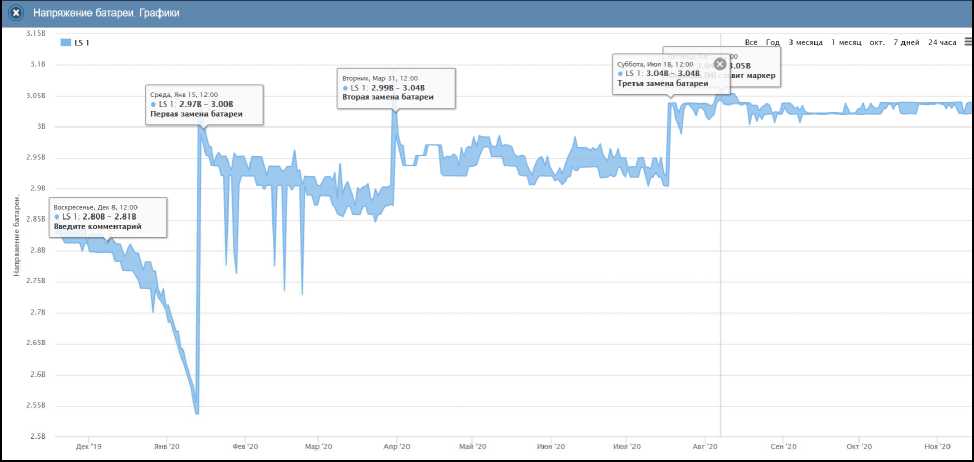Image resolution: width=974 pixels, height=462 pixels.
Task: Click the 'Авг '20' axis label
Action: pos(705,446)
